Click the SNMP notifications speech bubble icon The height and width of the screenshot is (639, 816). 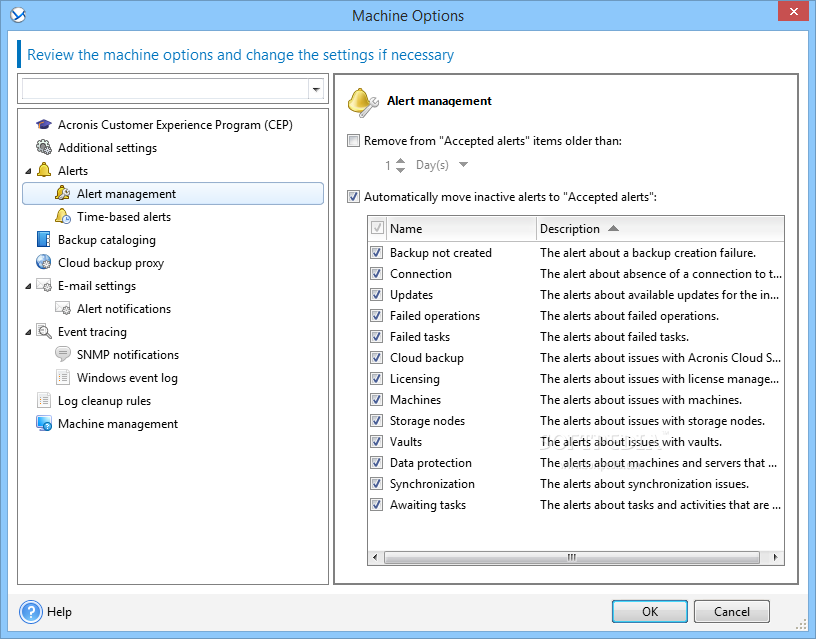[x=62, y=354]
